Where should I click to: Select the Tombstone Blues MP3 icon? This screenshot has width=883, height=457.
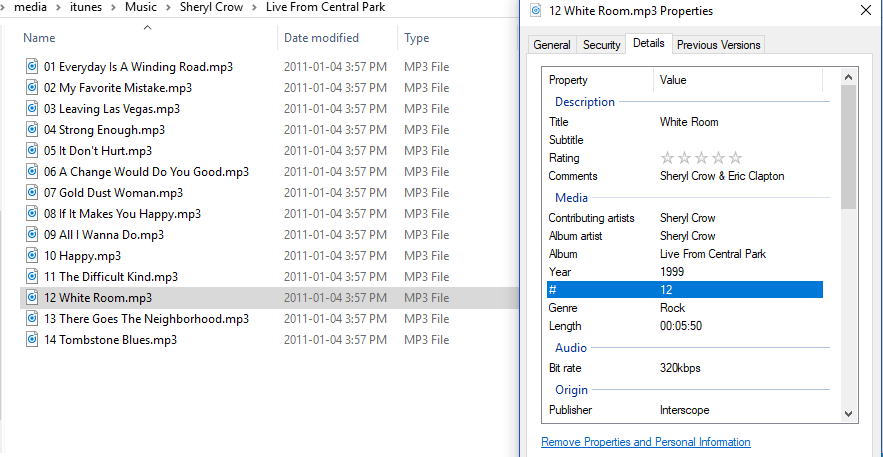(x=33, y=340)
